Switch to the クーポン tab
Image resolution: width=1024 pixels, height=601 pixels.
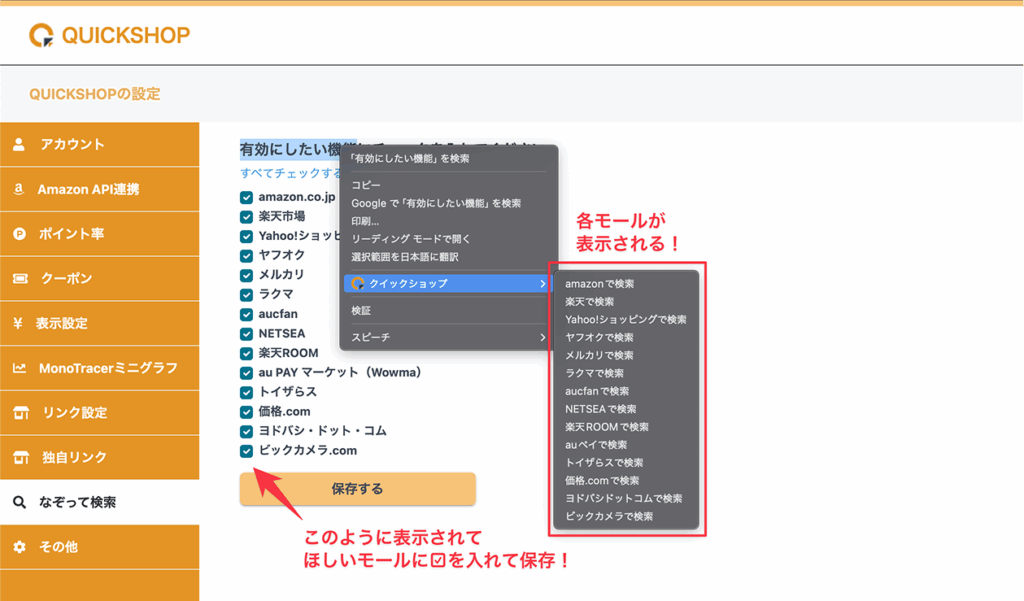coord(99,278)
